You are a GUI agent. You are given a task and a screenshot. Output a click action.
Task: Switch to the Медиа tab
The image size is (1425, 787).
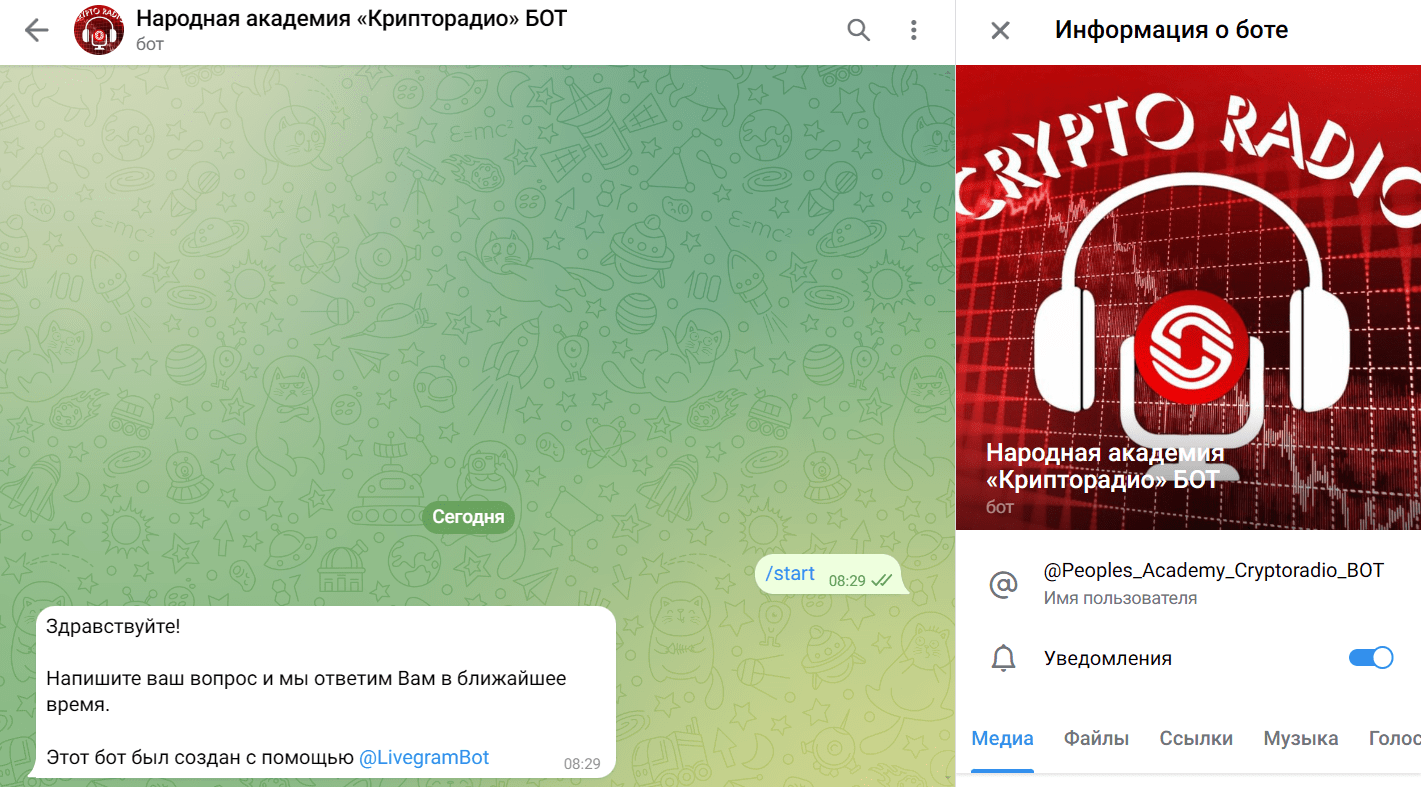point(1002,739)
